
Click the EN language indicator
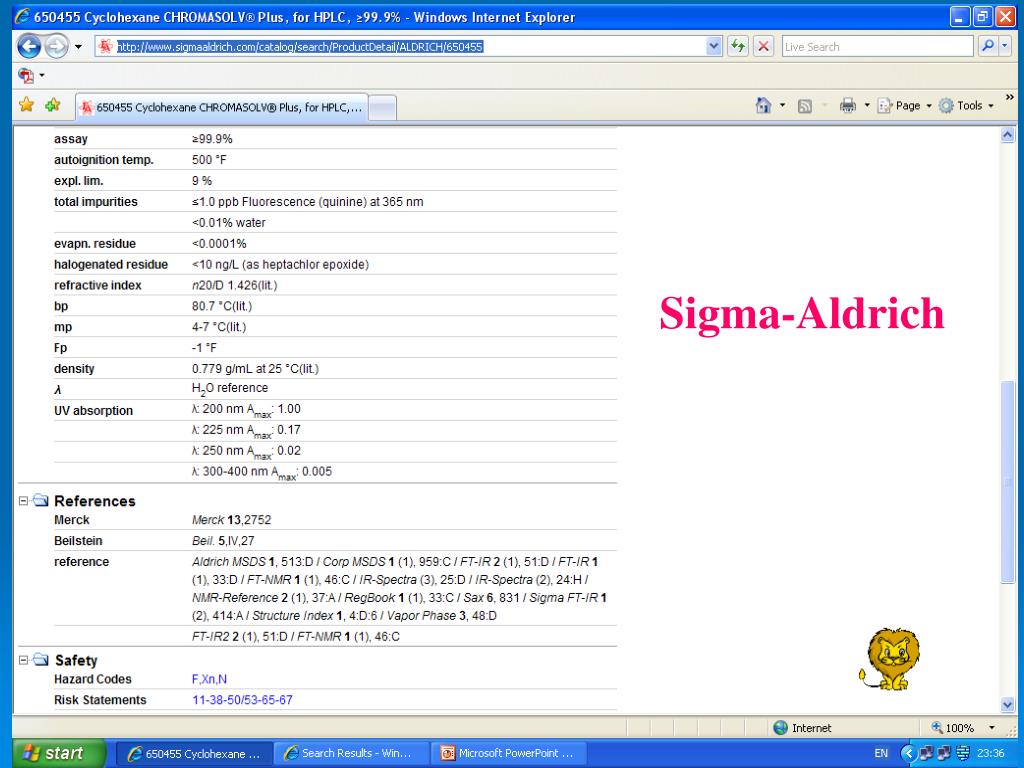coord(881,754)
